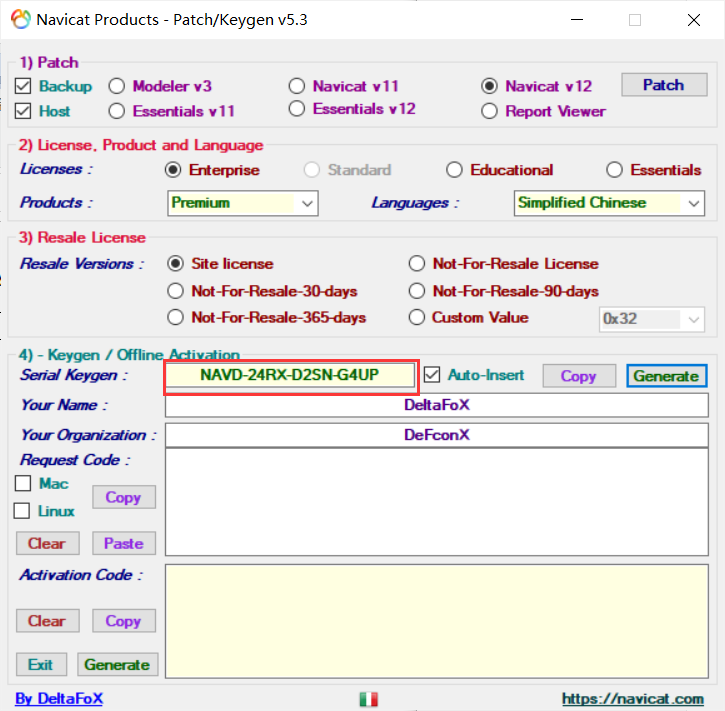Select the Navicat v12 radio button
The height and width of the screenshot is (711, 725).
tap(490, 86)
